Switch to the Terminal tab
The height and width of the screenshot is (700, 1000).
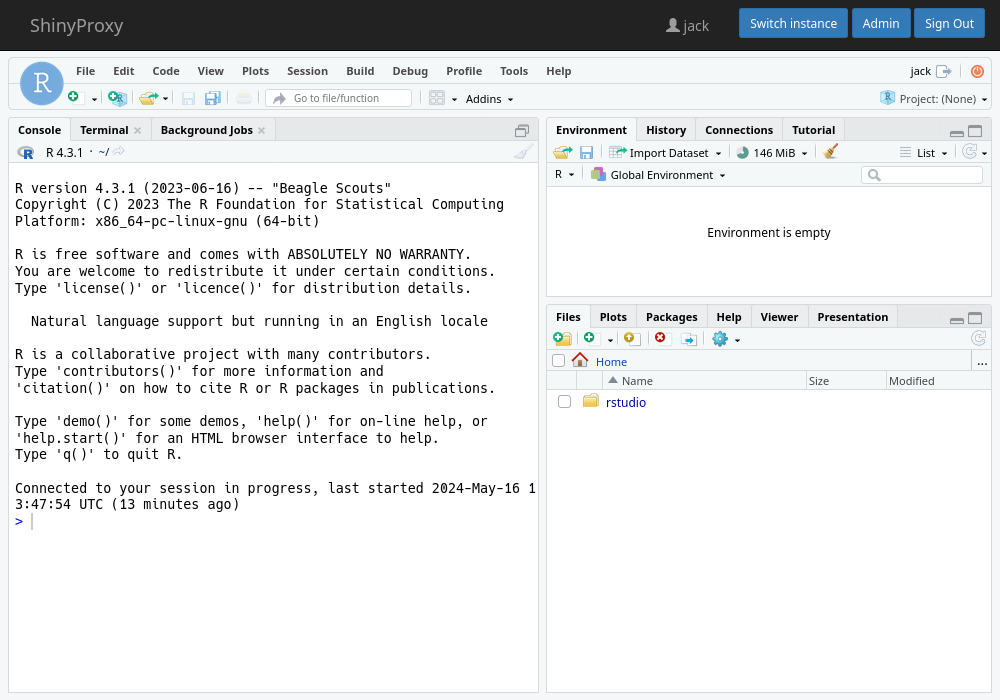pos(104,130)
